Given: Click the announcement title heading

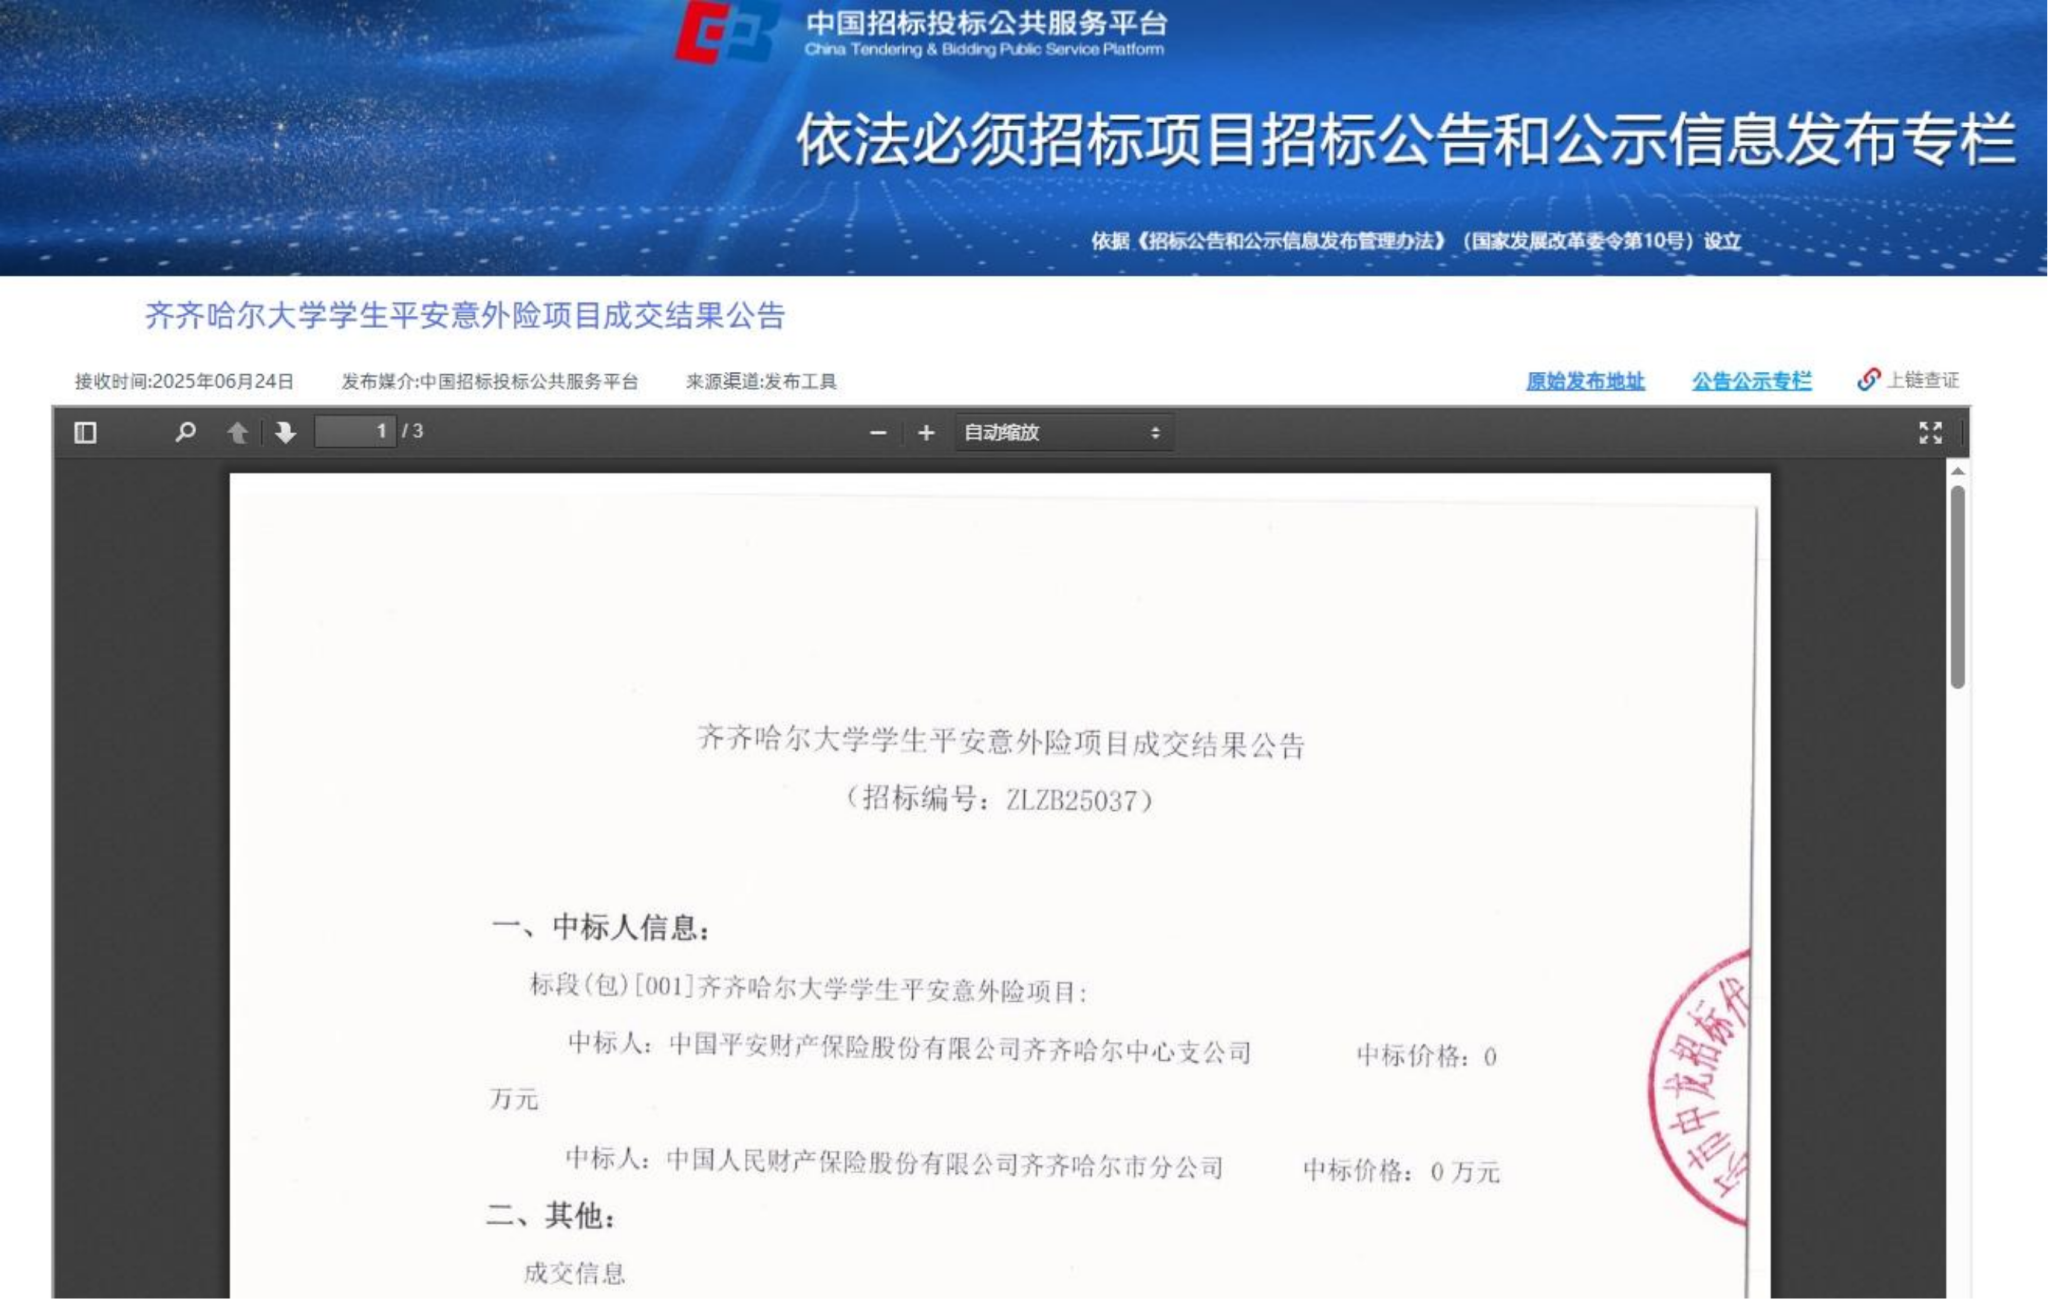Looking at the screenshot, I should (x=465, y=316).
